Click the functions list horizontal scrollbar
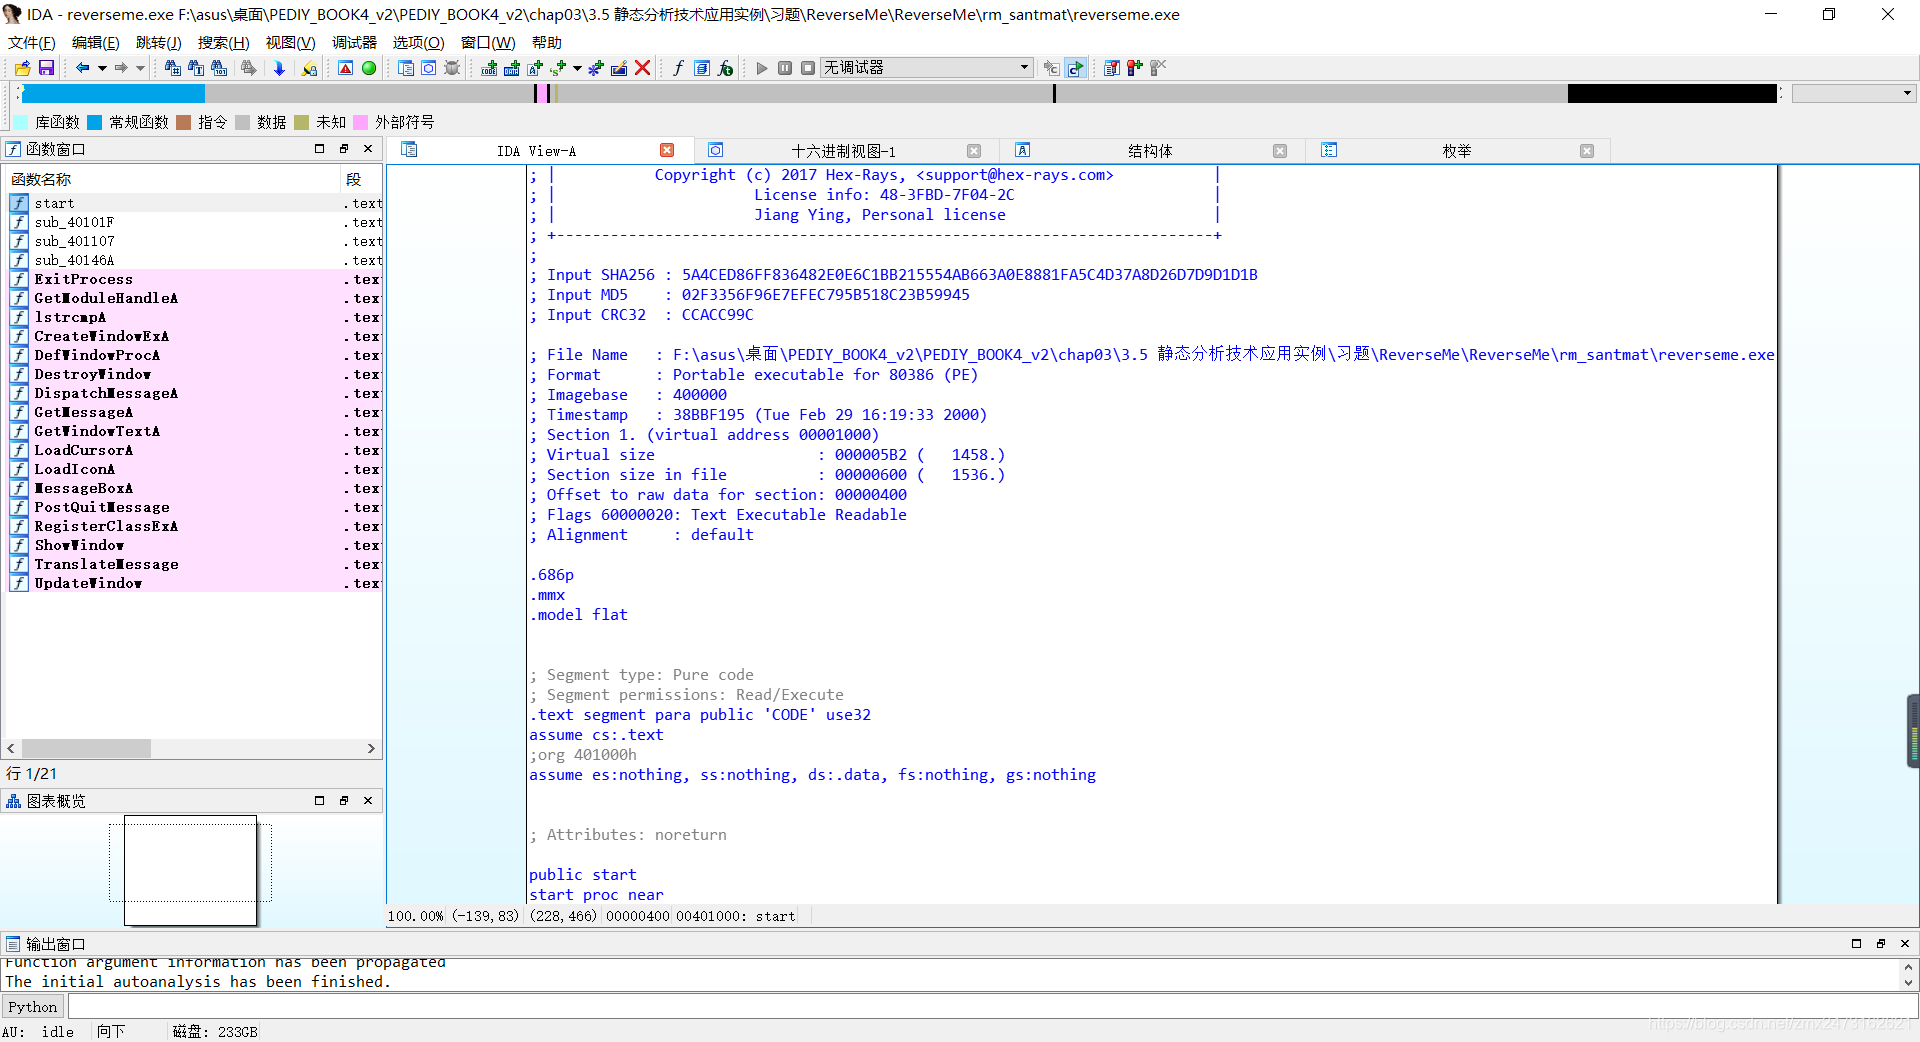The width and height of the screenshot is (1920, 1042). click(191, 748)
